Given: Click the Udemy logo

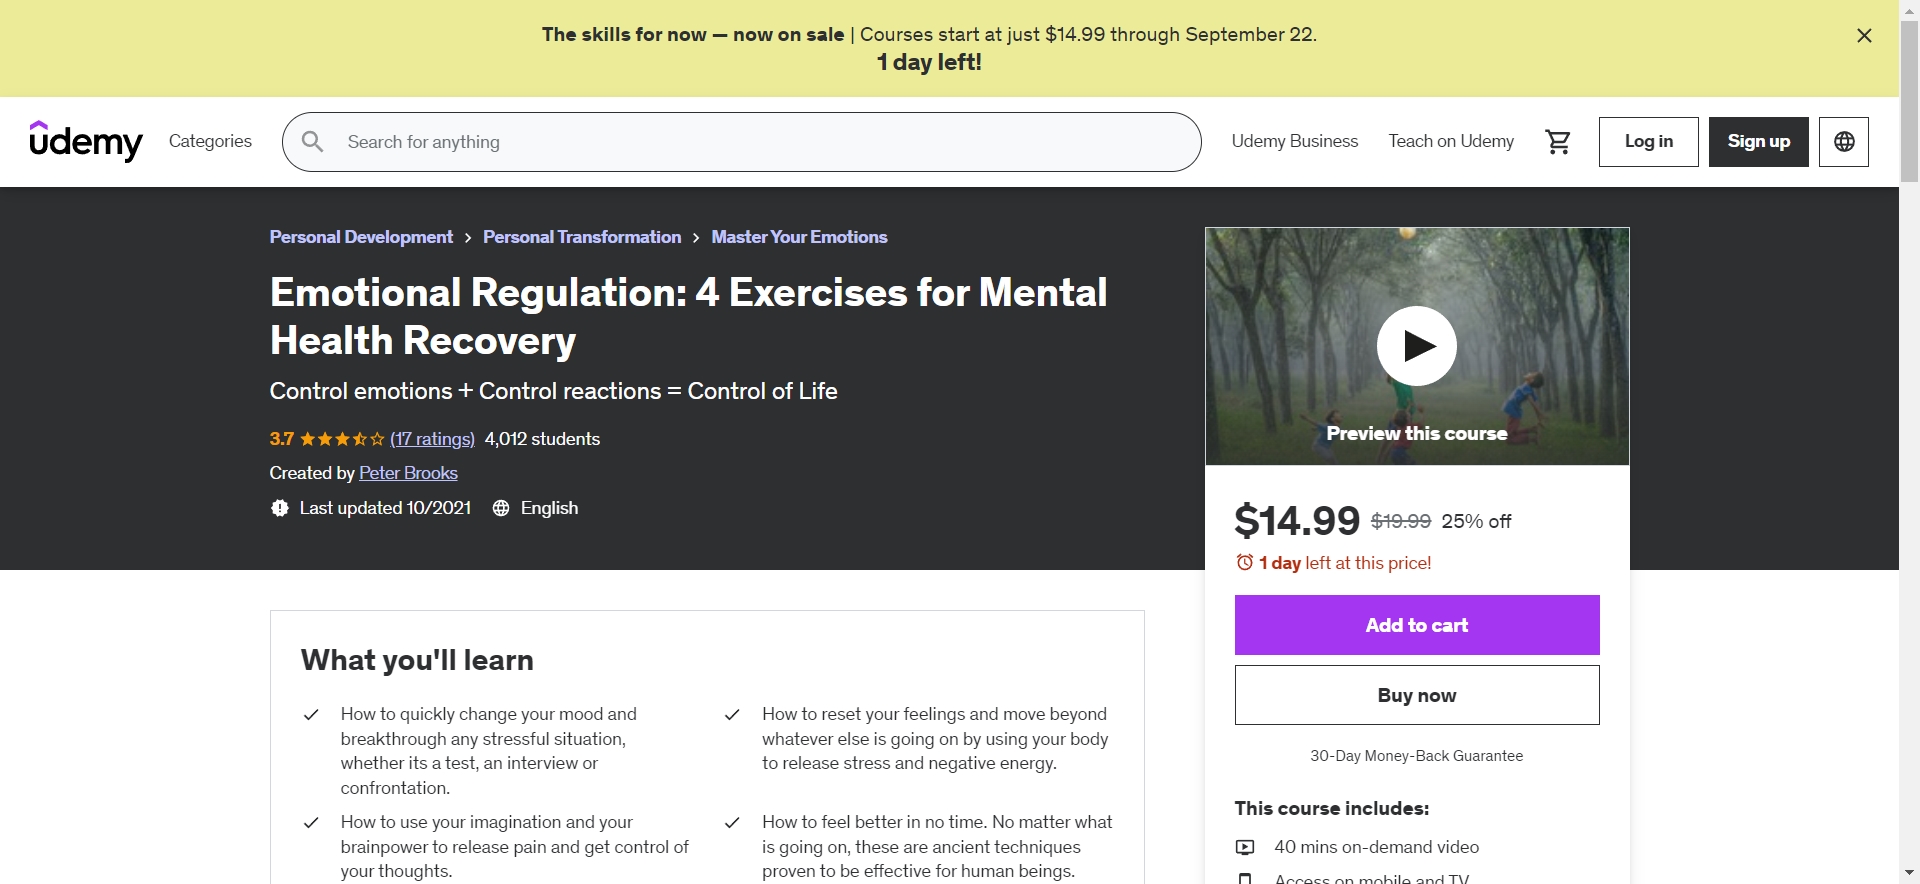Looking at the screenshot, I should [86, 141].
